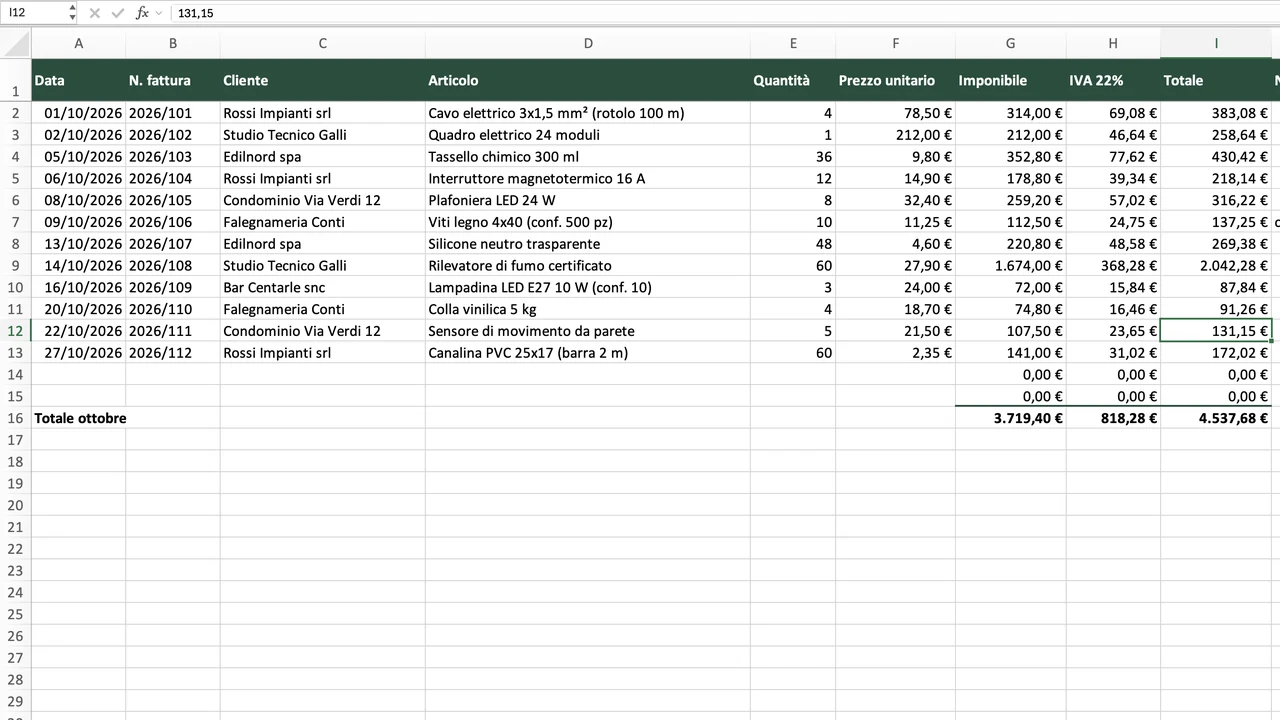This screenshot has width=1280, height=720.
Task: Select column A header
Action: click(x=79, y=43)
